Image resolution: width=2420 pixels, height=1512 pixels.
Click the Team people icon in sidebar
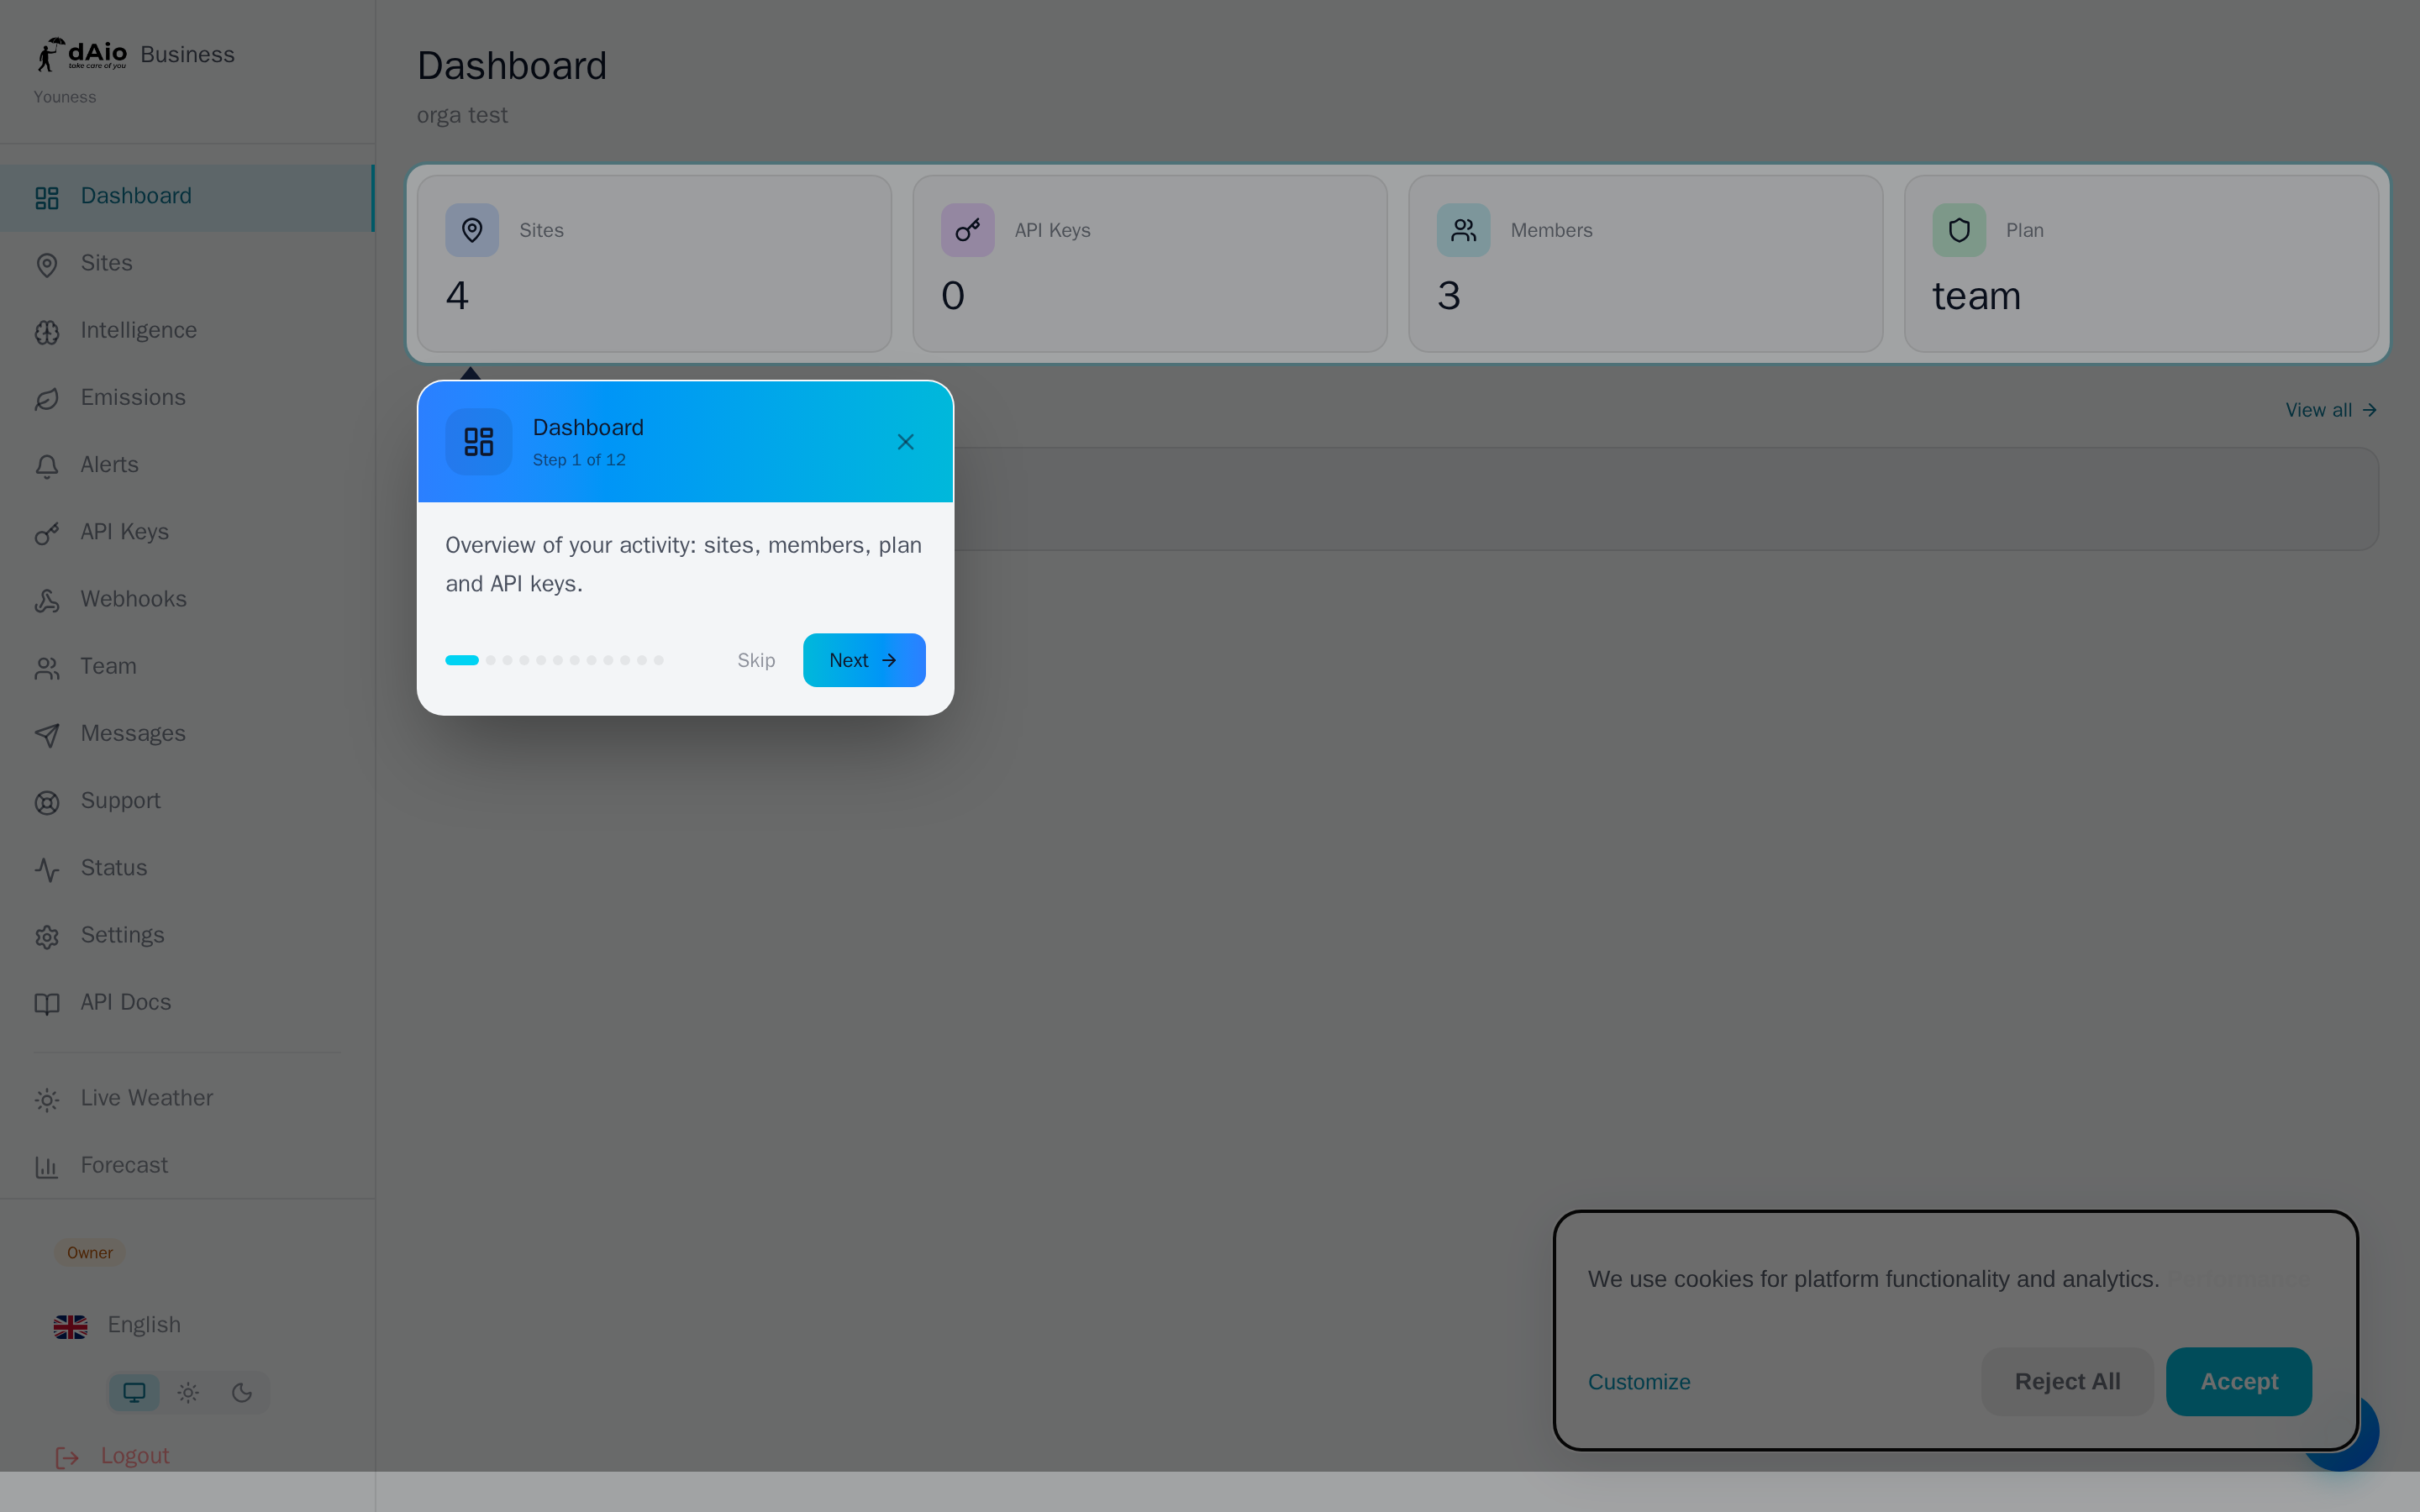pos(47,668)
